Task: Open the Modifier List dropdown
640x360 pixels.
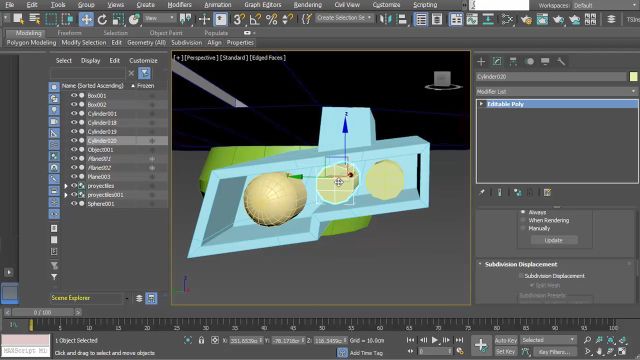Action: point(557,91)
